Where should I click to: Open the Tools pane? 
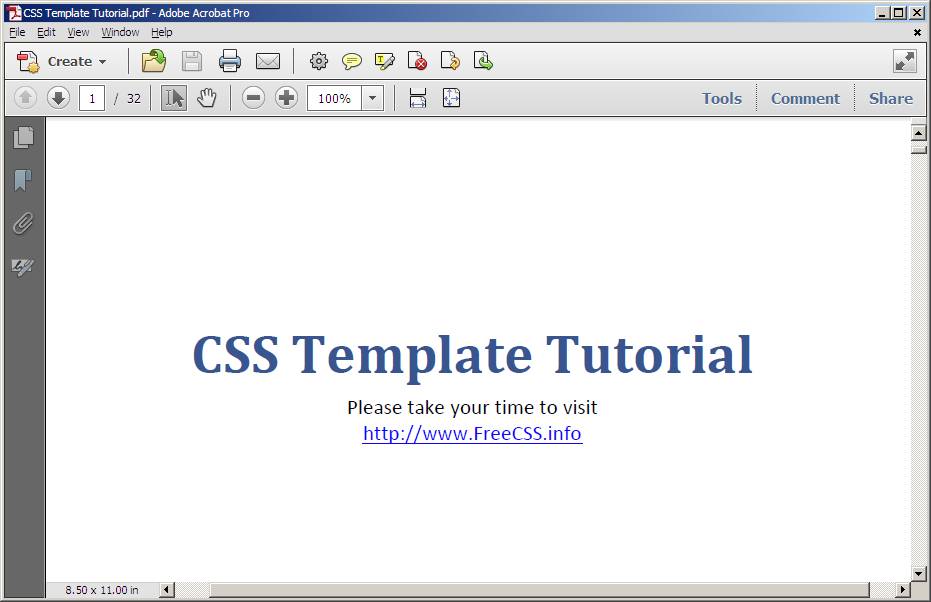pyautogui.click(x=722, y=98)
